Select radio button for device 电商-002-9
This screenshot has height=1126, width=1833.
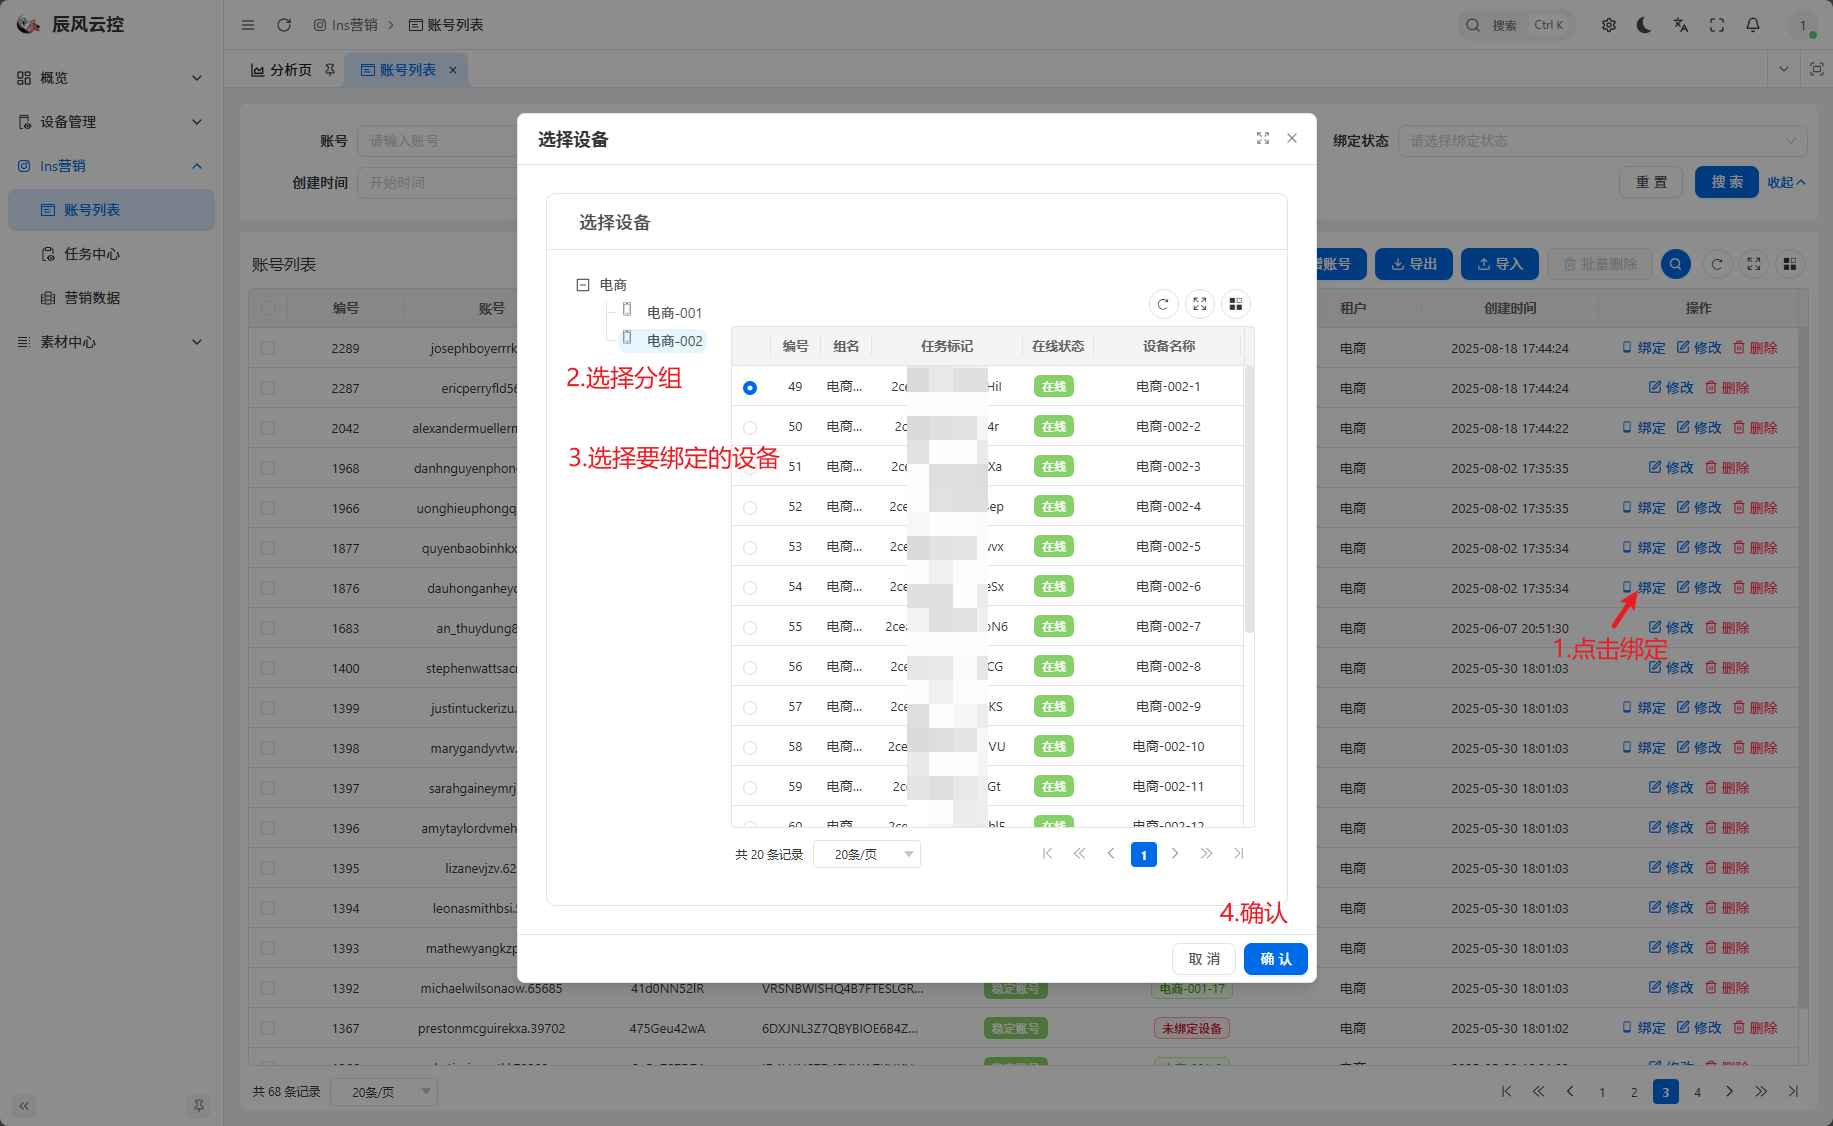coord(750,708)
